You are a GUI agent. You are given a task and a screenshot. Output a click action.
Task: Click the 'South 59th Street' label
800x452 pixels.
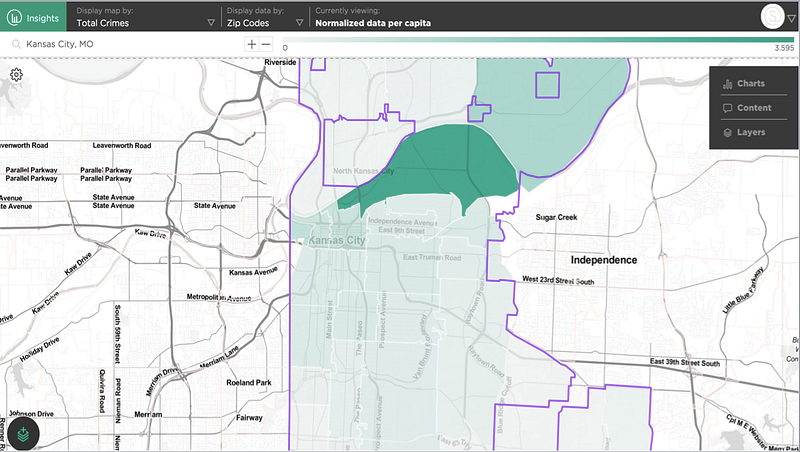click(x=117, y=334)
